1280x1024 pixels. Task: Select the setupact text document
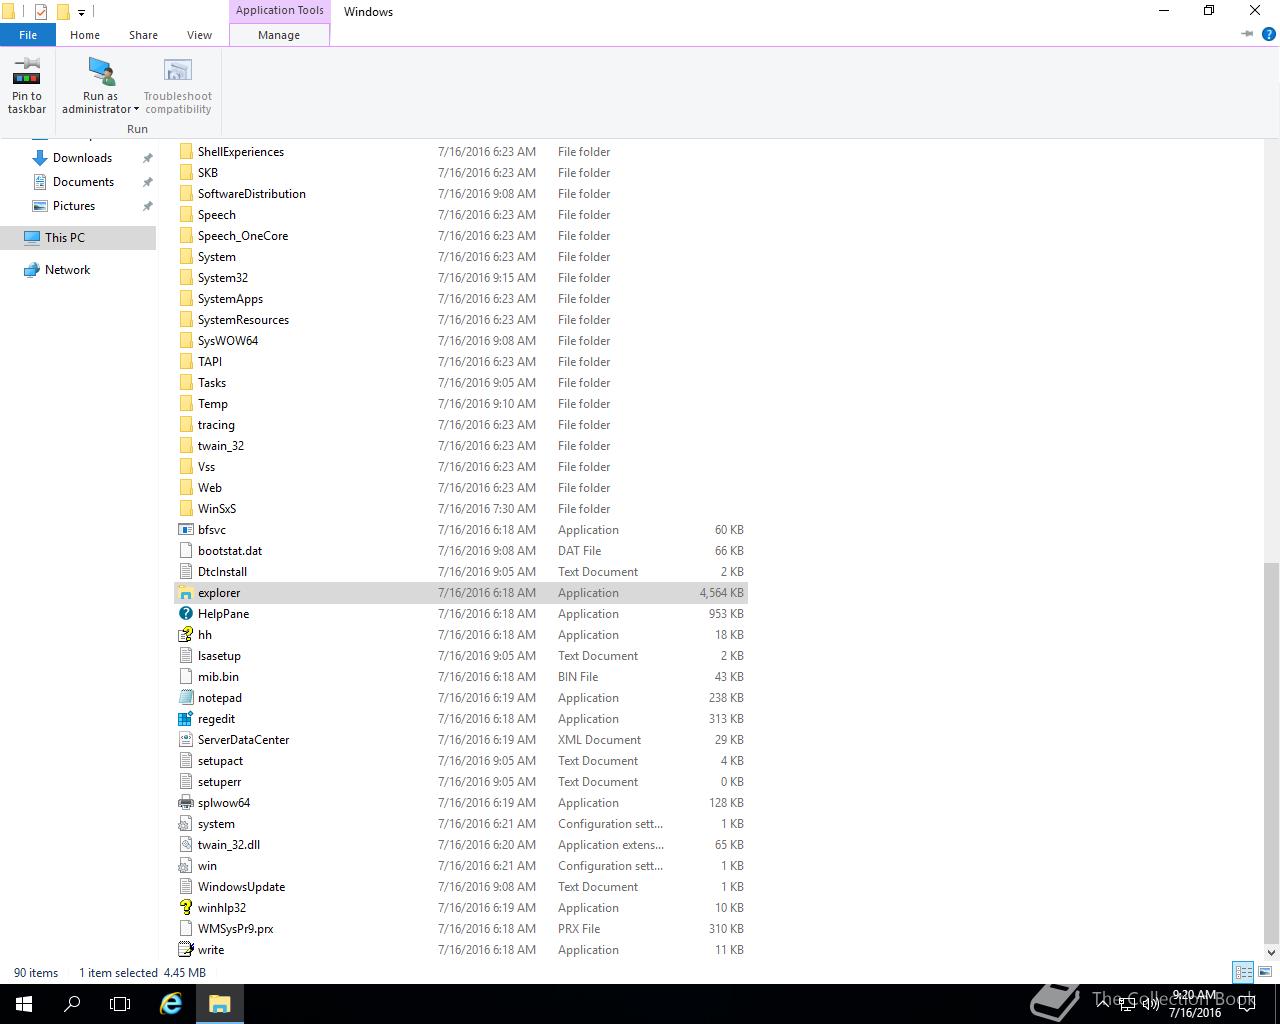pos(461,761)
